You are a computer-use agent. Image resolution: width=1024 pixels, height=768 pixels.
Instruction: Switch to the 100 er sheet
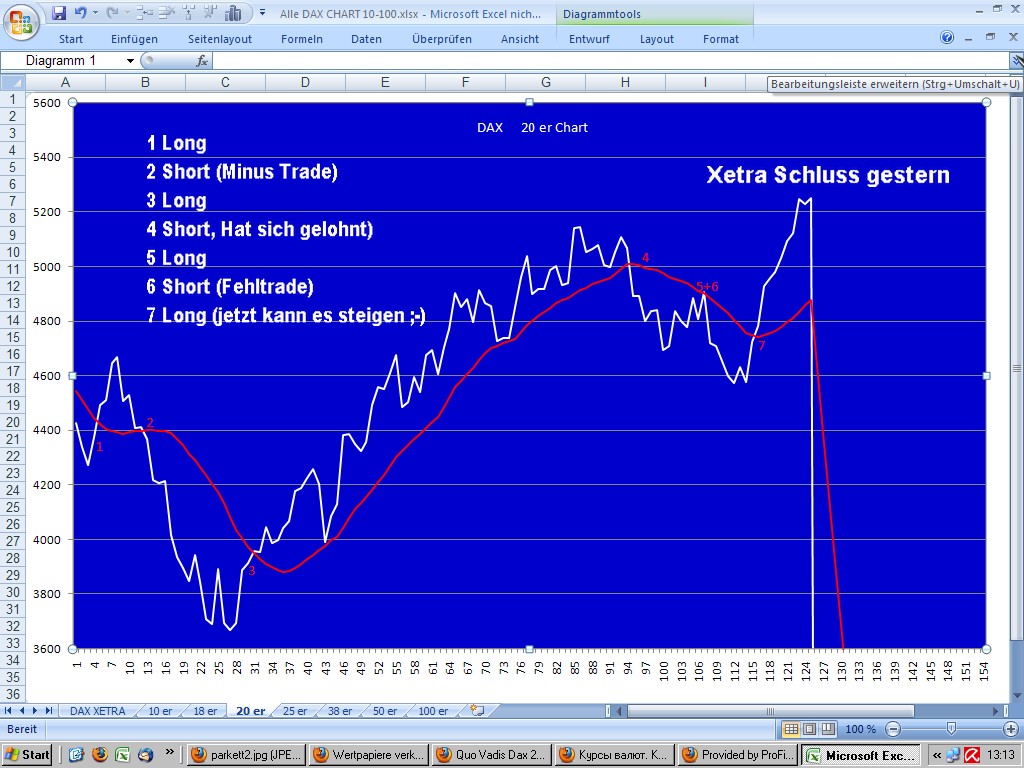tap(433, 711)
